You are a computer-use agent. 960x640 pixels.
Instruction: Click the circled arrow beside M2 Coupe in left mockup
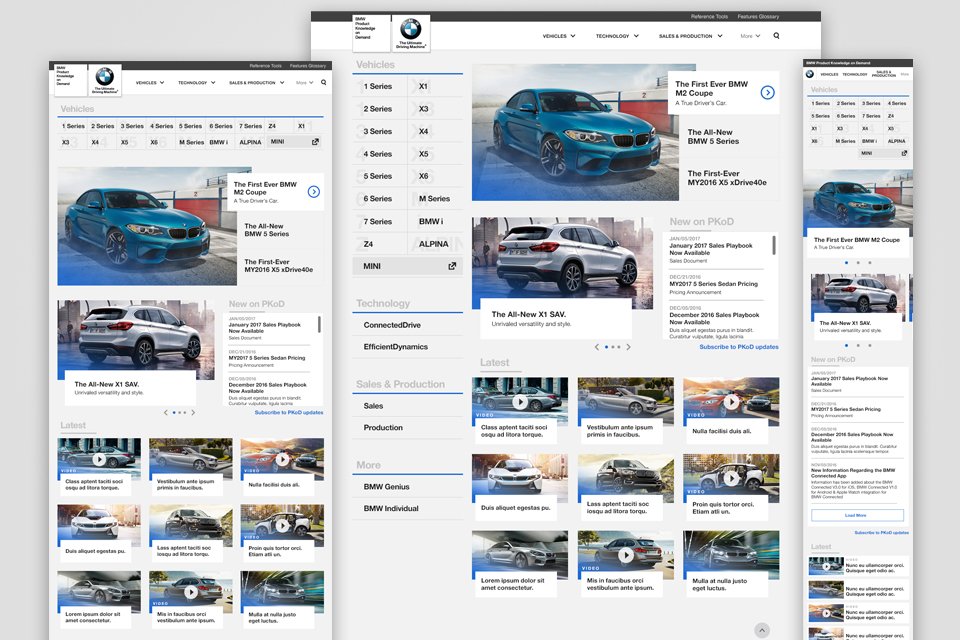(313, 192)
